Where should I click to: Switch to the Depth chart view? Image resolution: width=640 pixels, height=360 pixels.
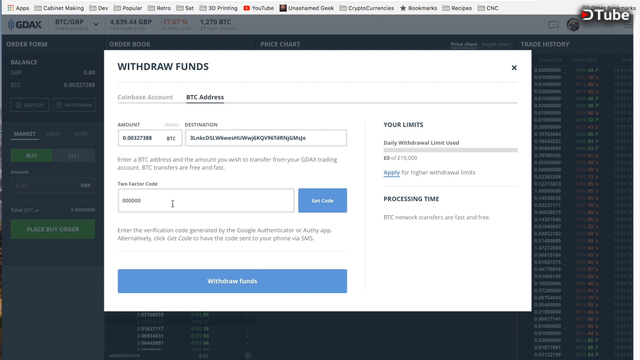tap(496, 44)
